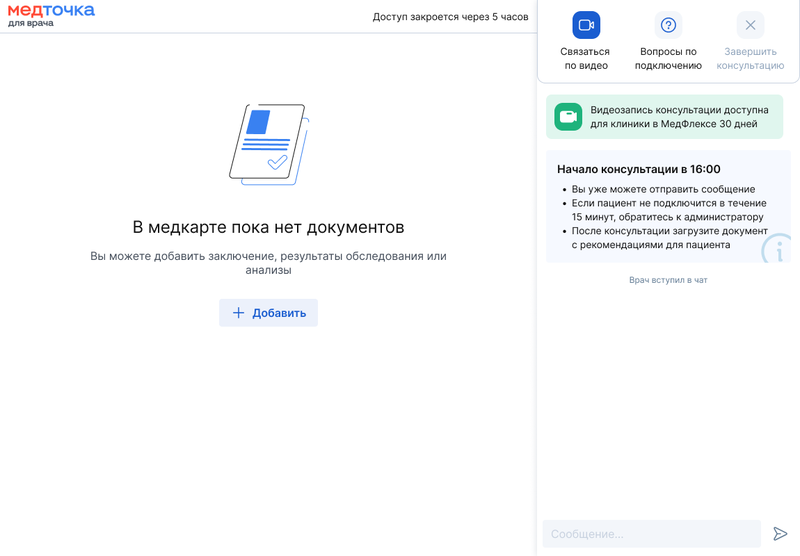
Task: Click the 'В медкарте пока нет документов' heading
Action: pos(268,227)
